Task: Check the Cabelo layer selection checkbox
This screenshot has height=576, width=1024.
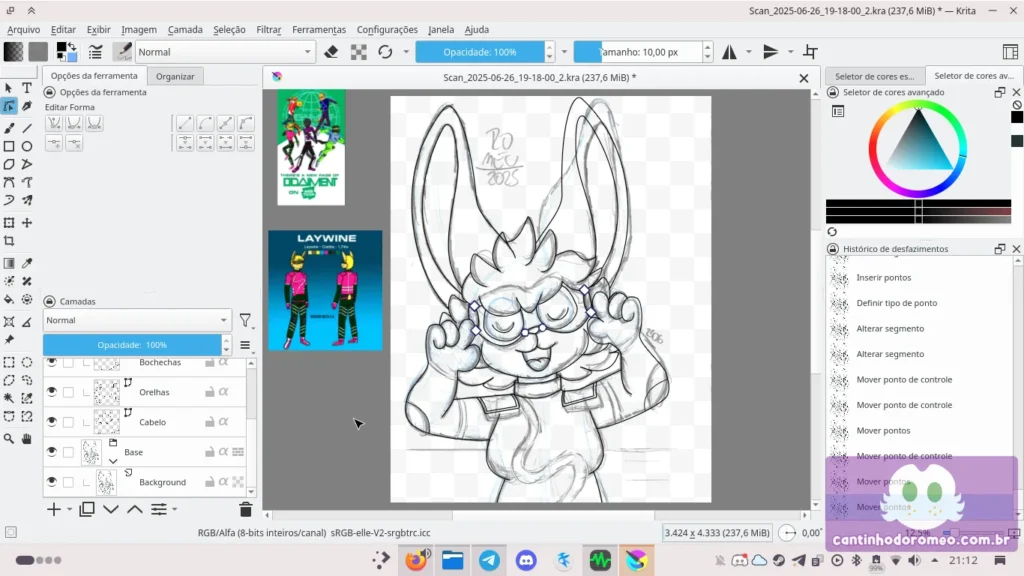Action: [69, 422]
